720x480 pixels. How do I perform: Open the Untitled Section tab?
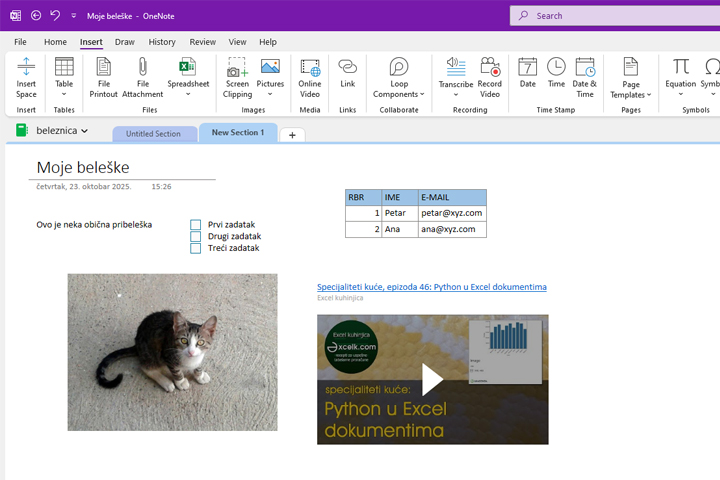(153, 134)
